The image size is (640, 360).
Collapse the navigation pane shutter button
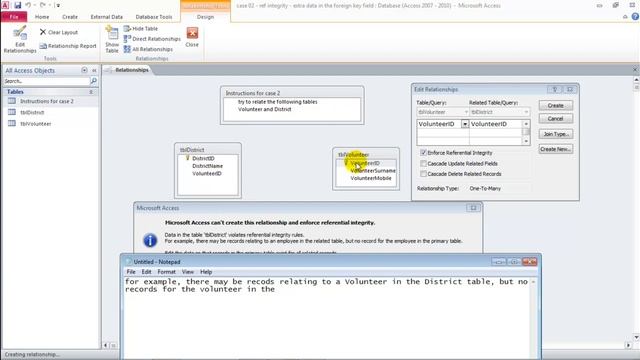coord(94,70)
